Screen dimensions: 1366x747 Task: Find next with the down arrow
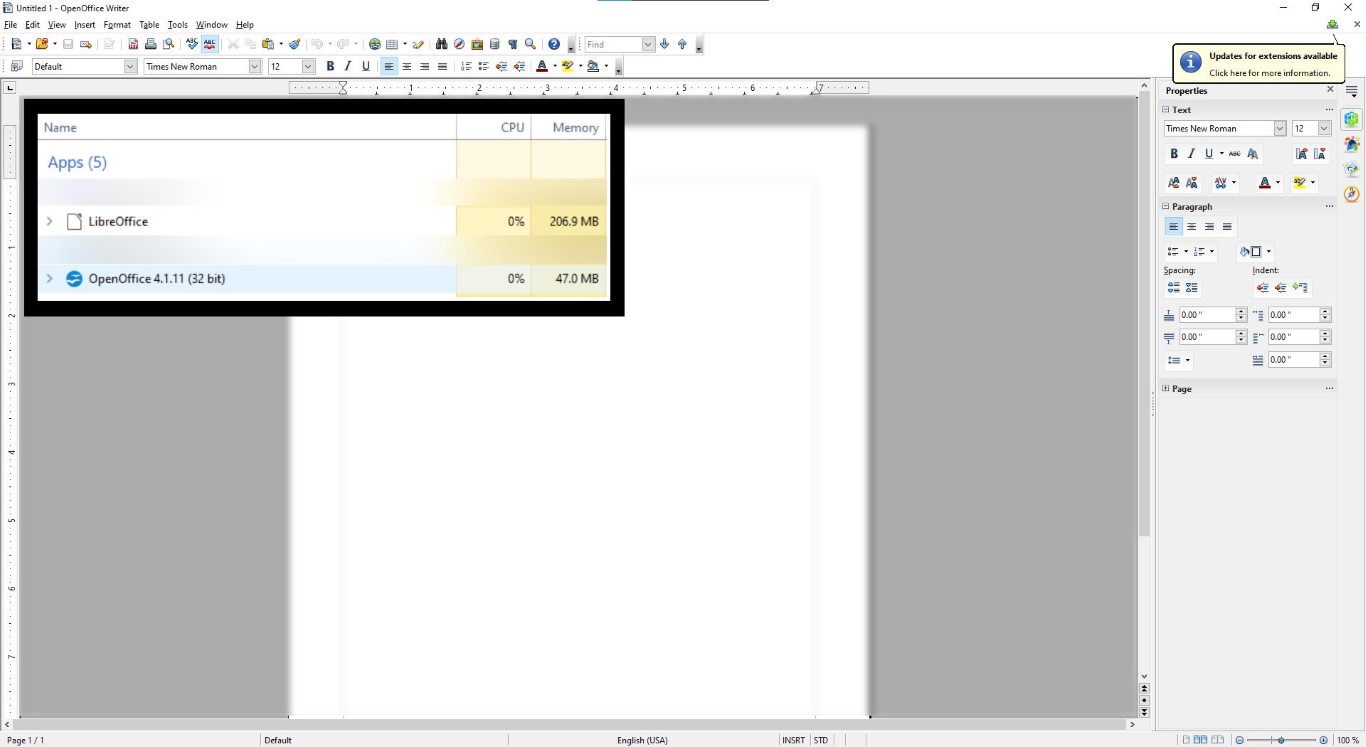[x=664, y=44]
